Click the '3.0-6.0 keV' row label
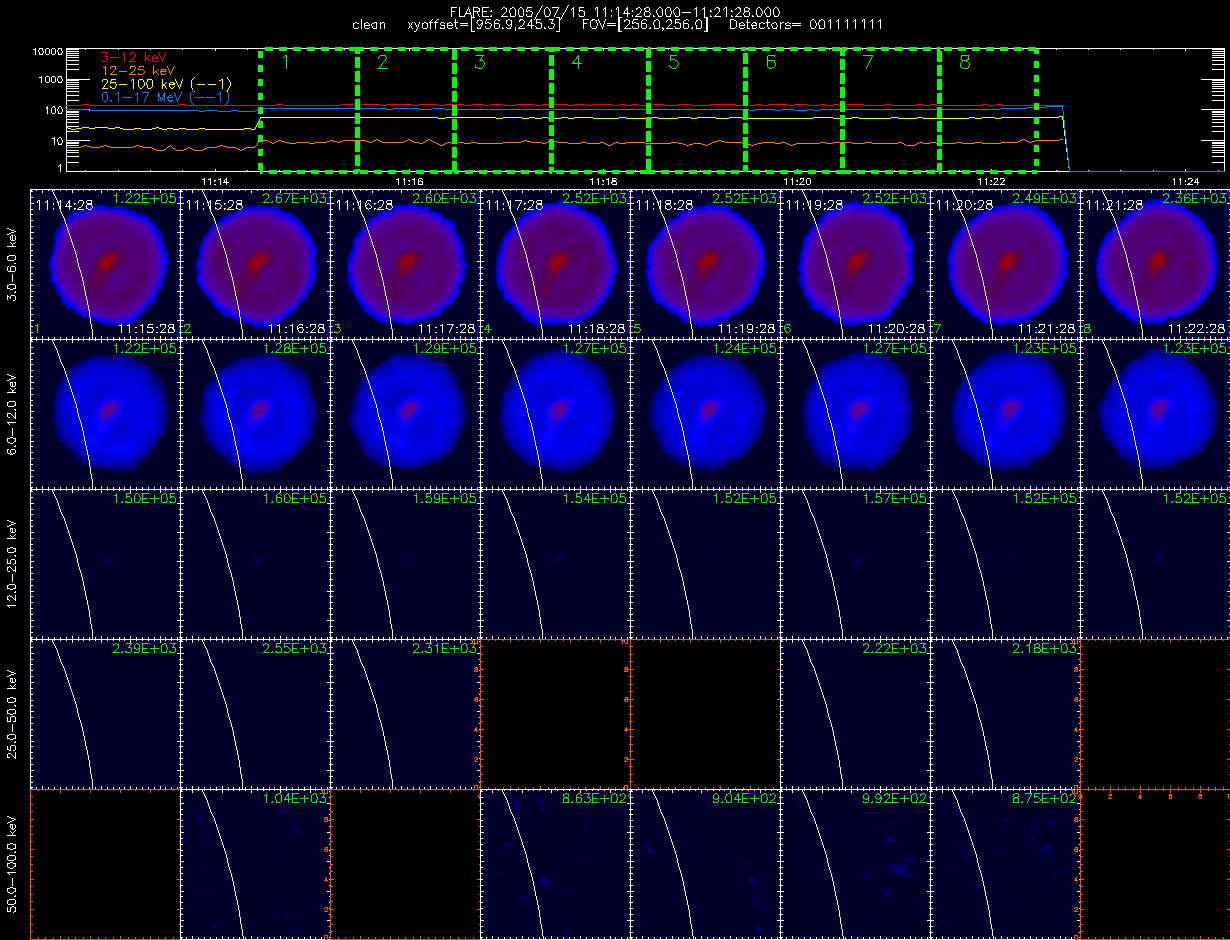The width and height of the screenshot is (1230, 940). click(13, 263)
